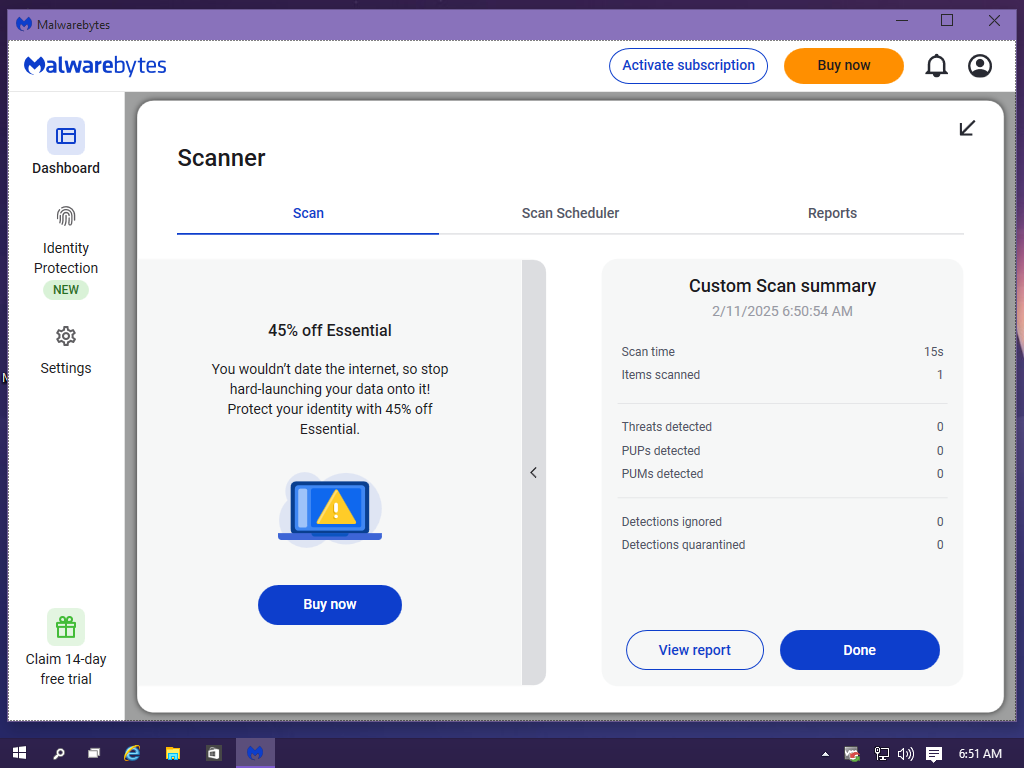Click the View report button
This screenshot has height=768, width=1024.
click(x=695, y=650)
